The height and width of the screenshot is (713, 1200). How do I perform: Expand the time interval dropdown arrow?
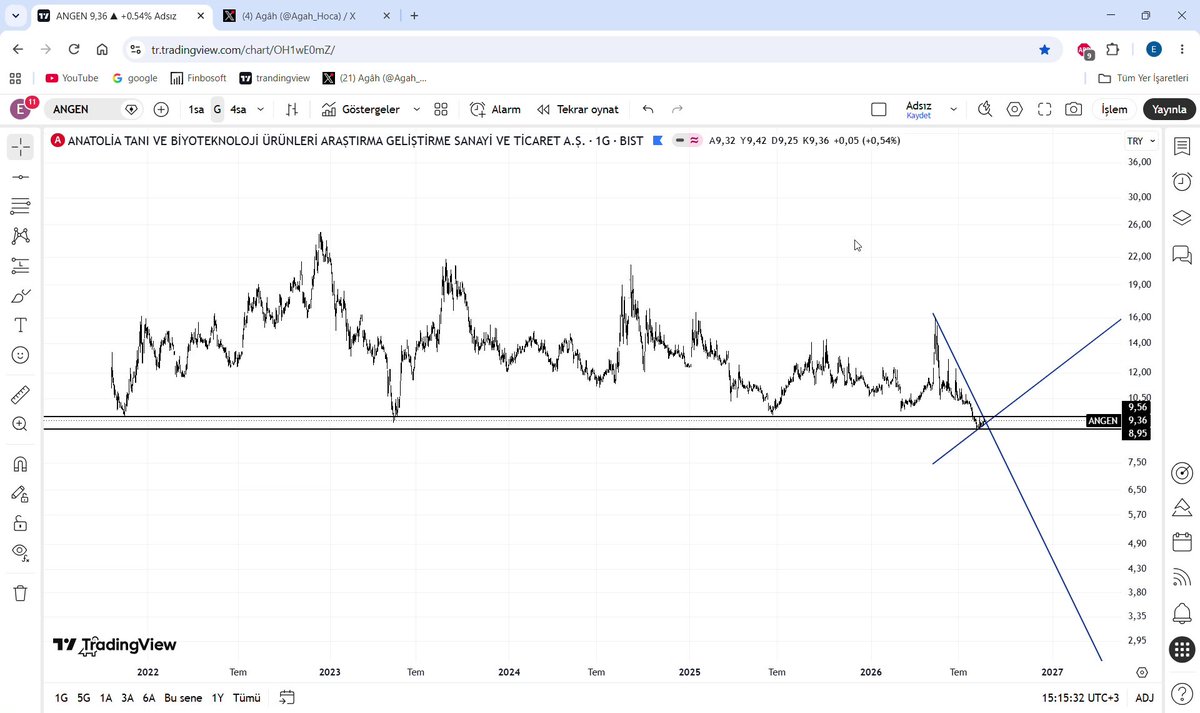[x=261, y=109]
